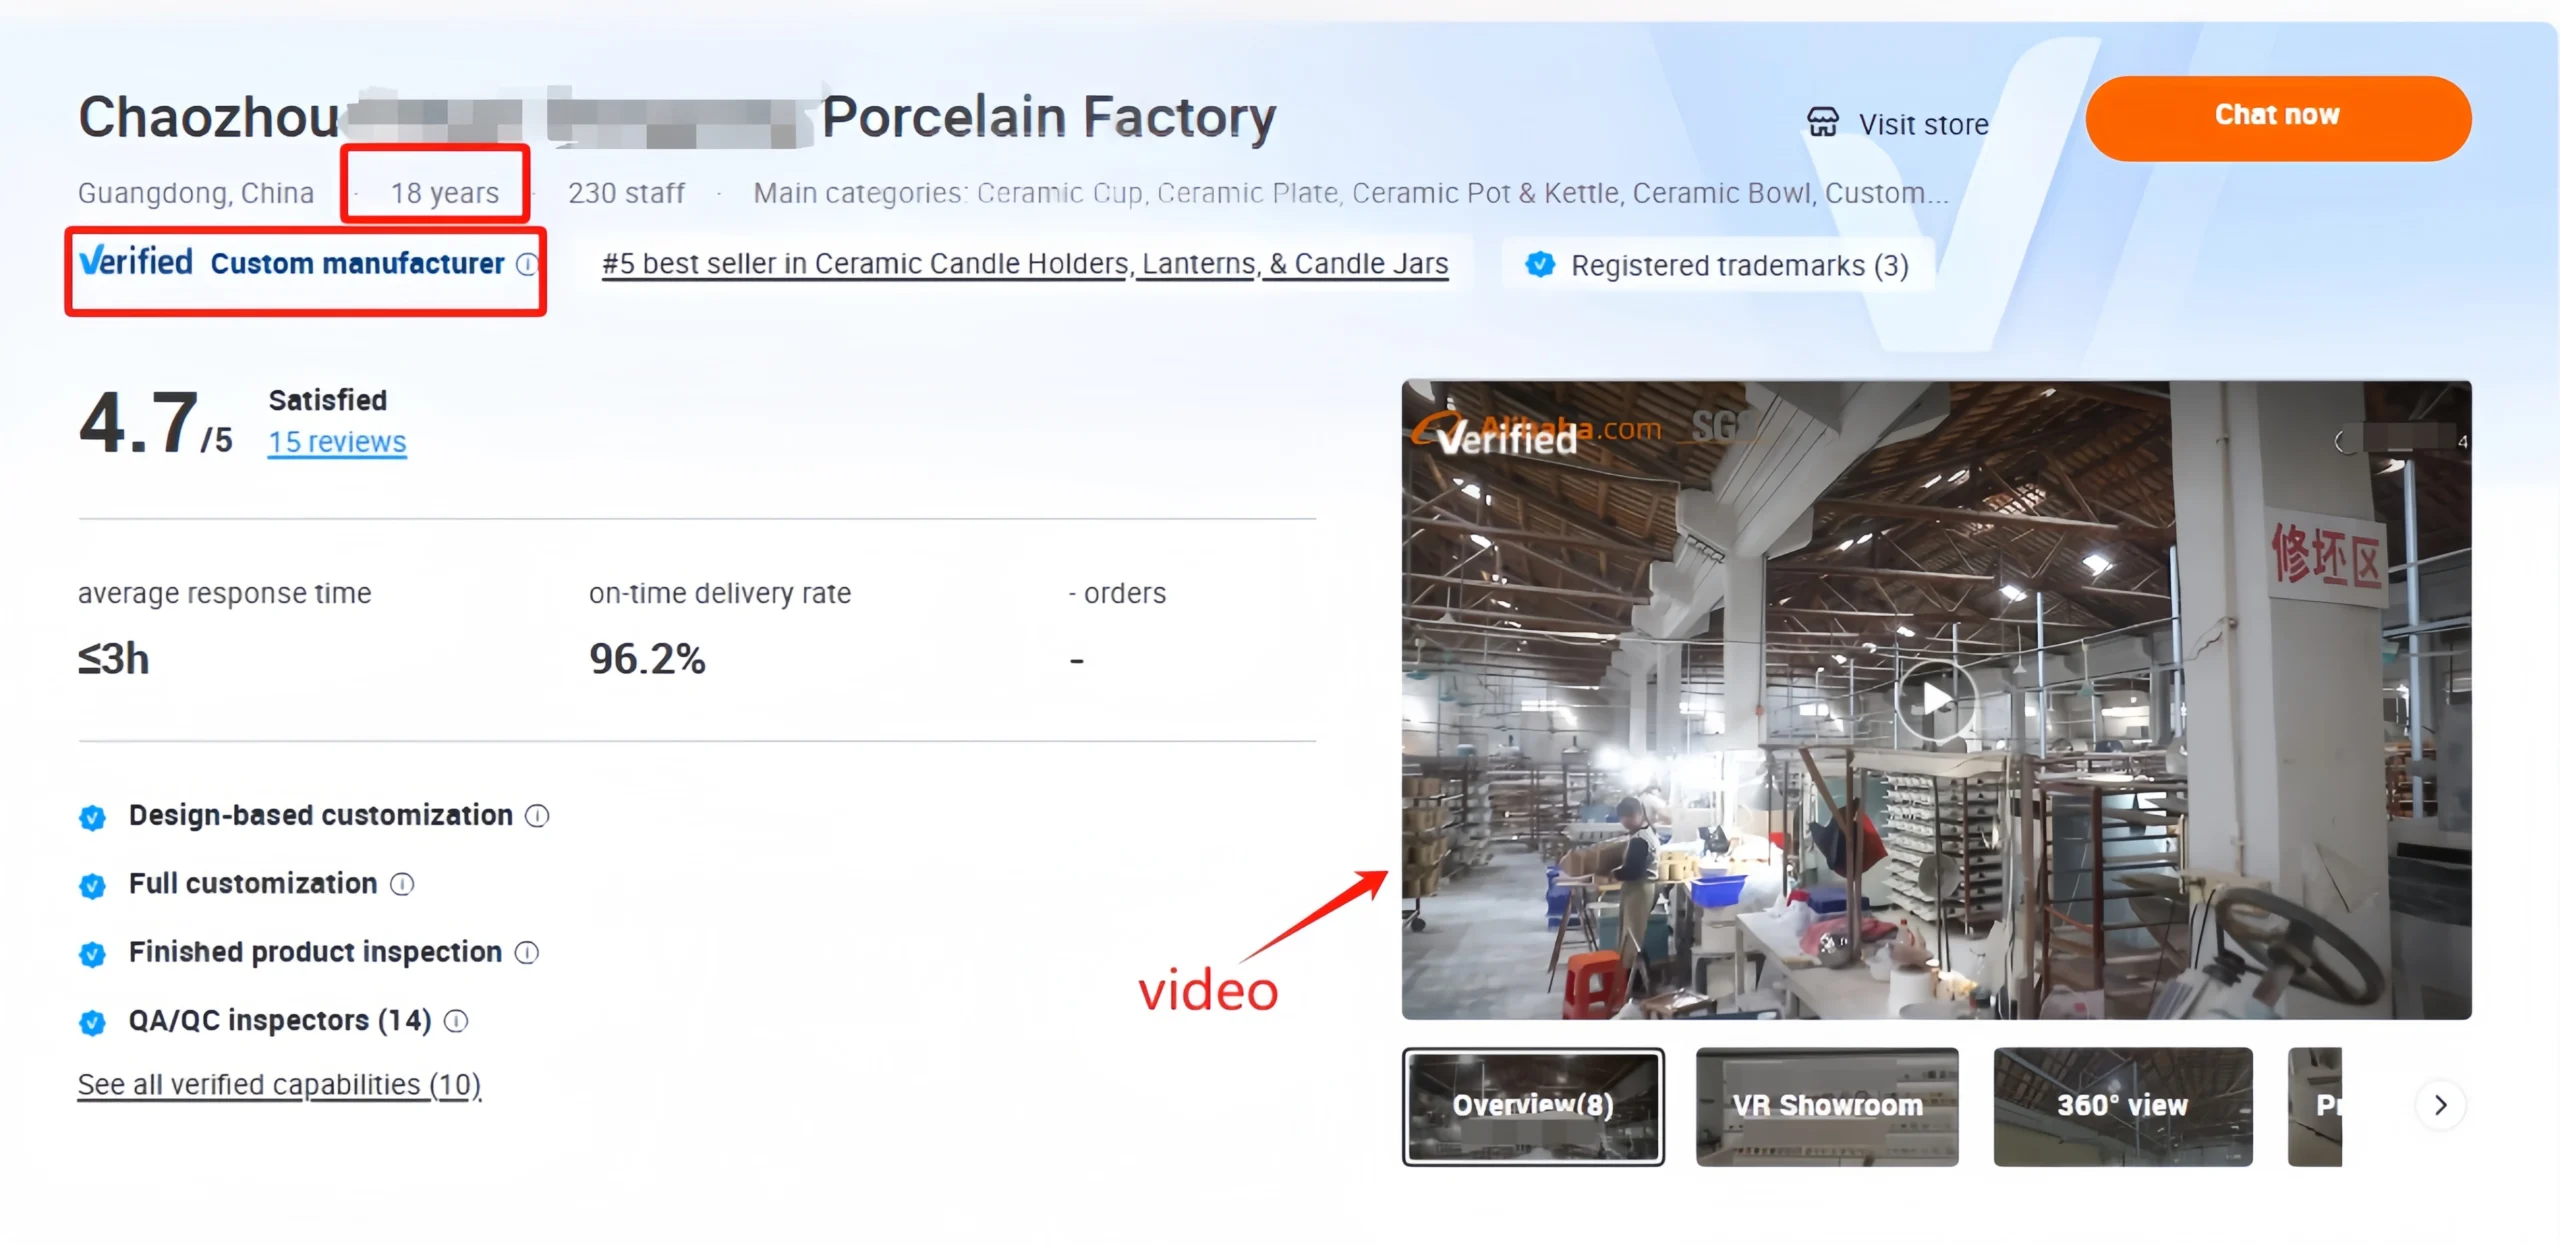Click the Chat now button

point(2278,118)
